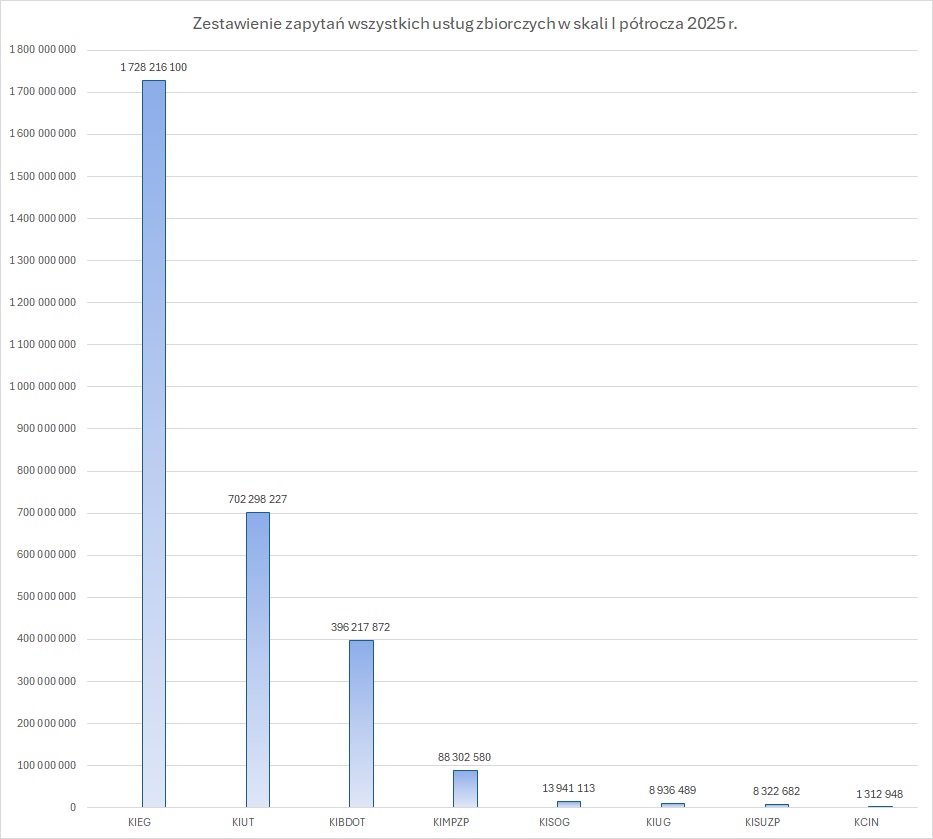This screenshot has height=839, width=933.
Task: Click the KIBDOT bar
Action: (x=361, y=722)
